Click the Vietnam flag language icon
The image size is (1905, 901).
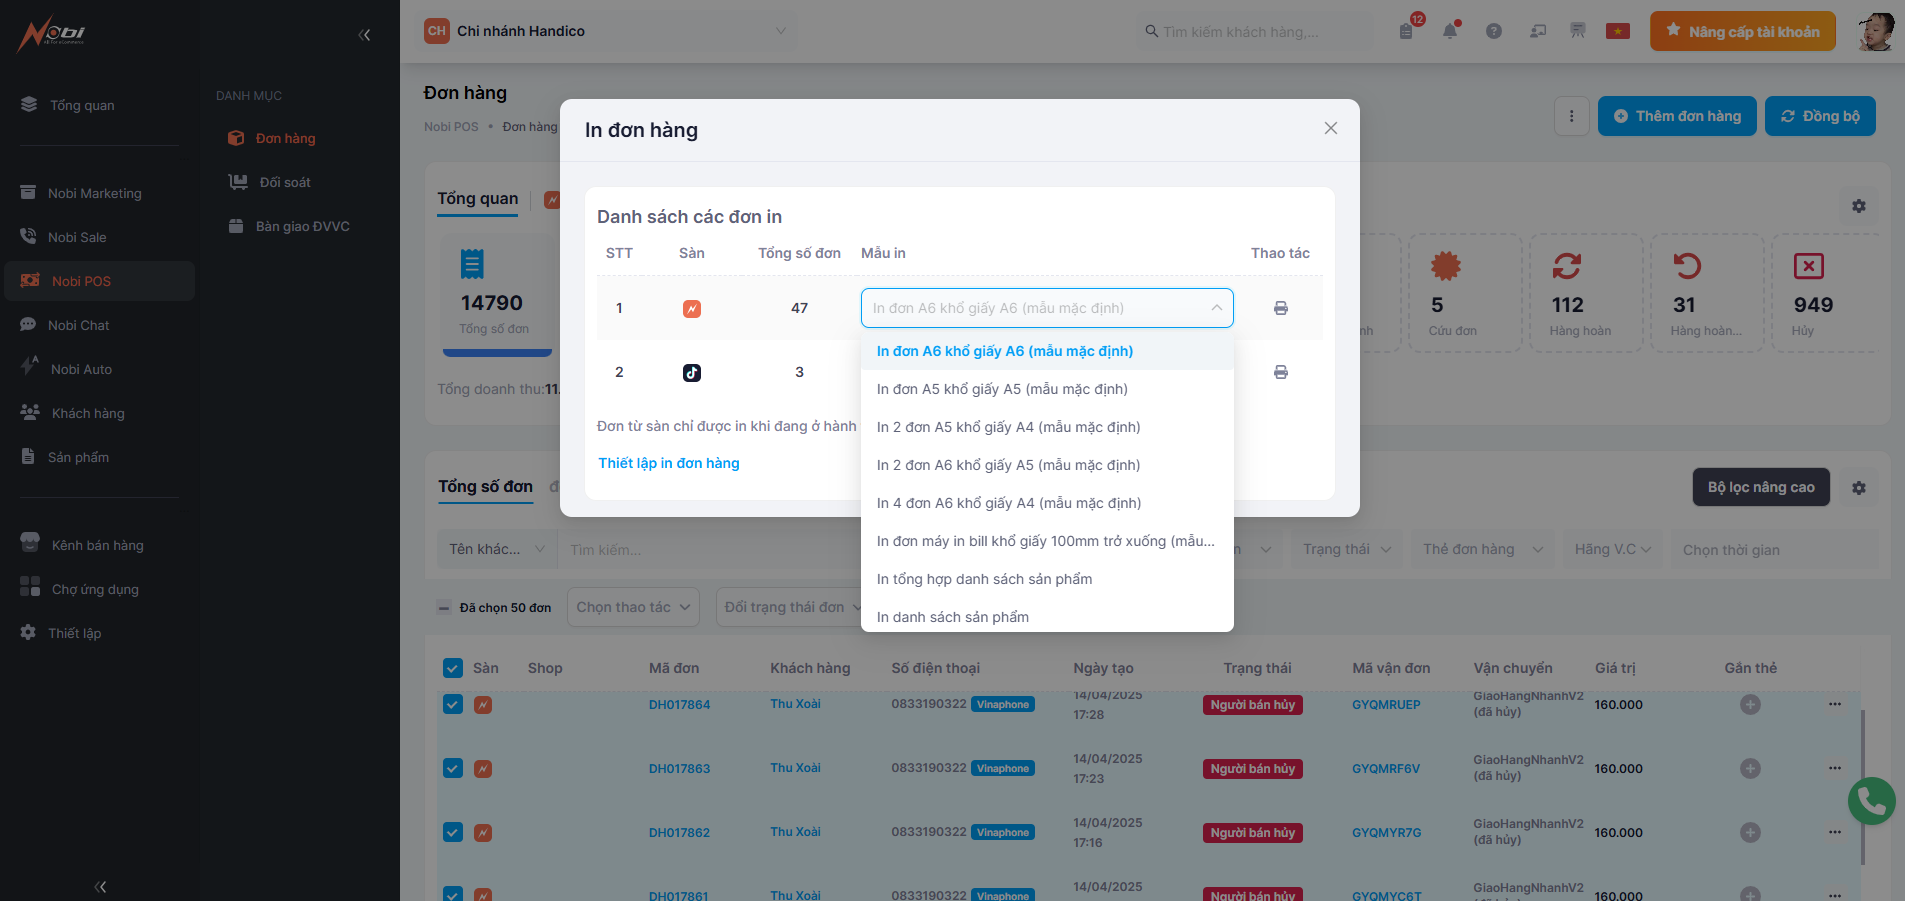pos(1617,31)
